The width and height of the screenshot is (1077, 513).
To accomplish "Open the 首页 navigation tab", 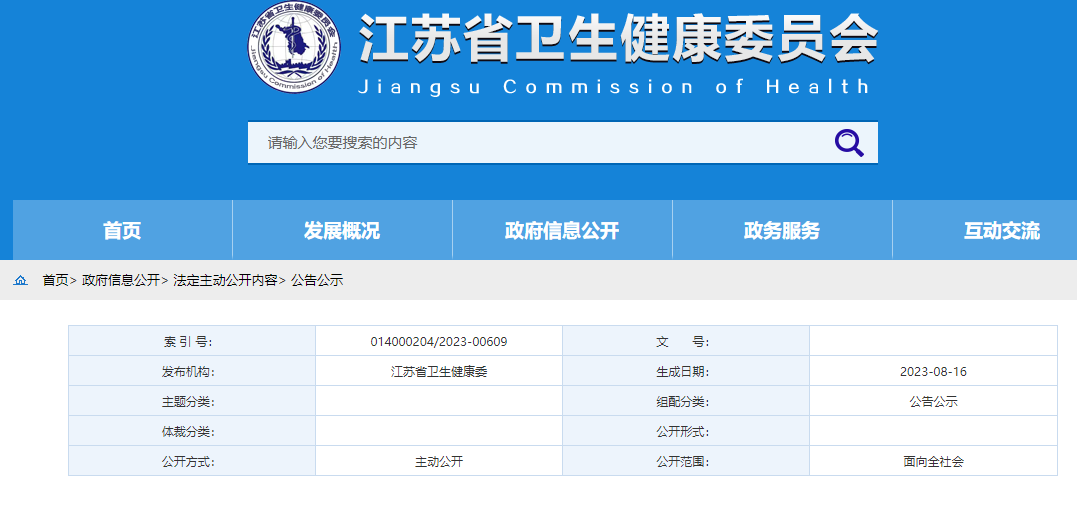I will tap(122, 231).
